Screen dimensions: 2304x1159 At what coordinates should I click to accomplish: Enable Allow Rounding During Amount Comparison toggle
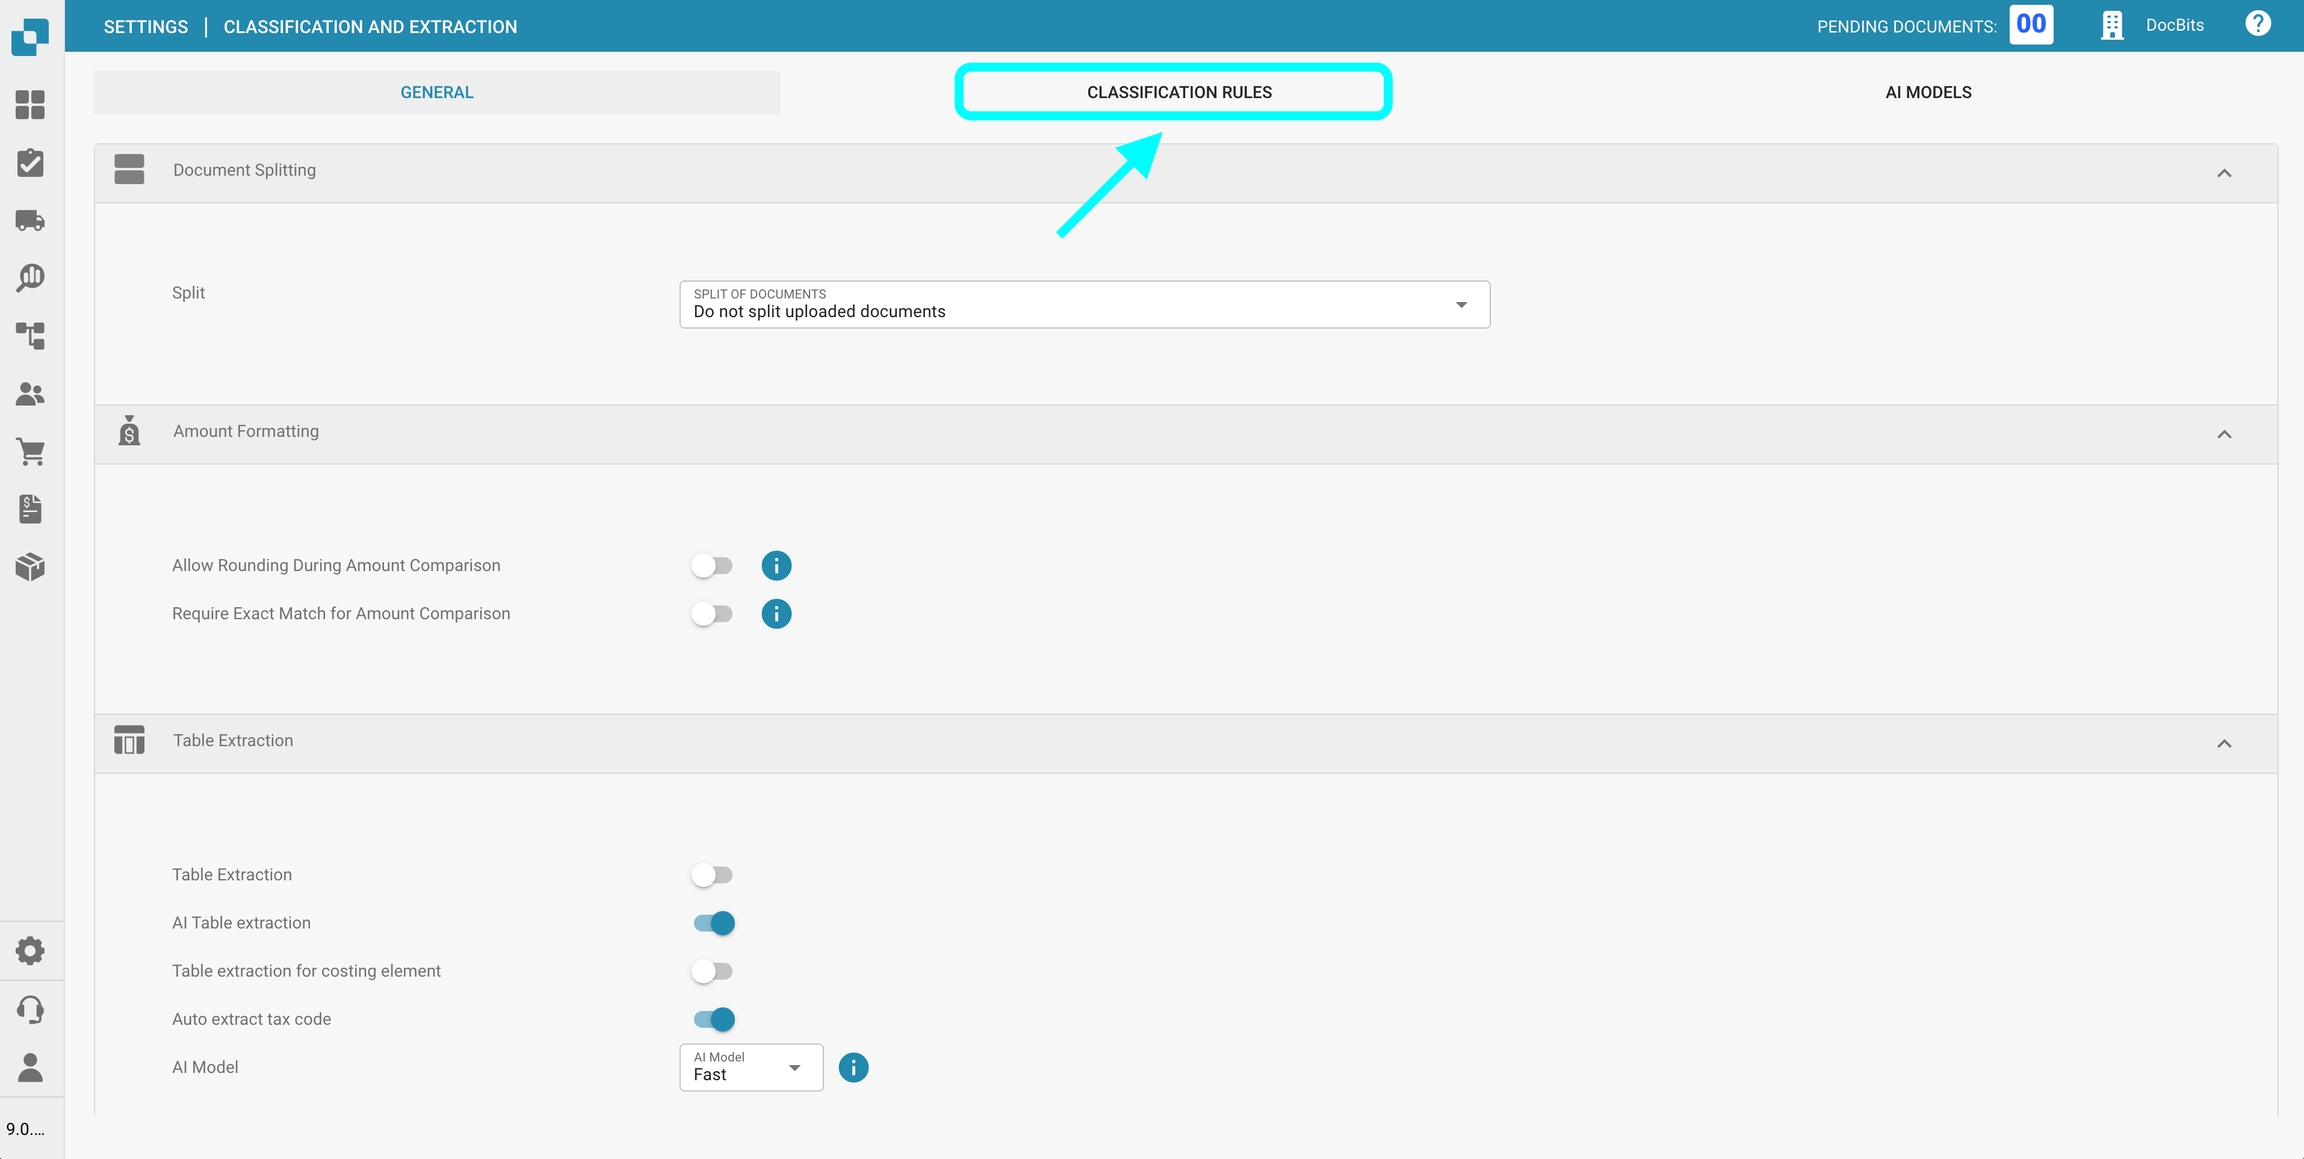tap(712, 566)
